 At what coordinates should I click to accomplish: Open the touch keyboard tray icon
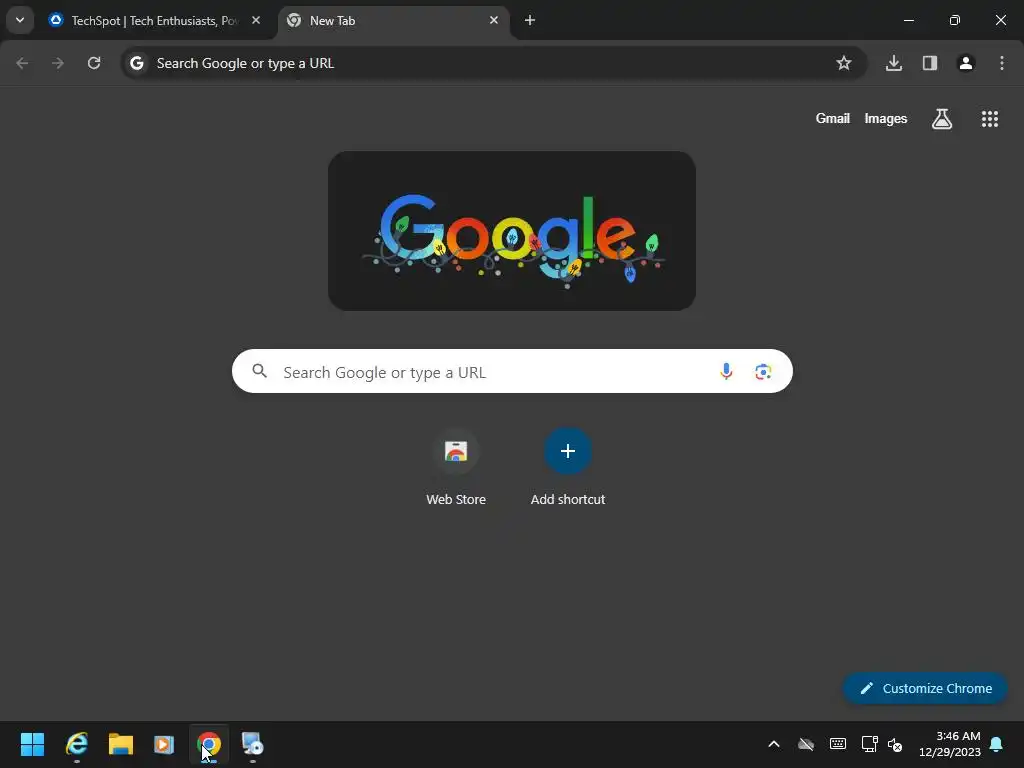coord(838,744)
